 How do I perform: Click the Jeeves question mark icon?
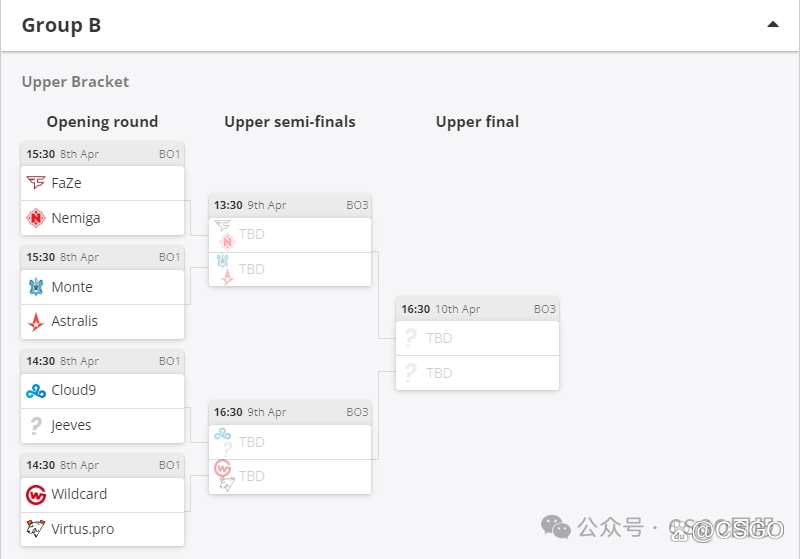coord(36,425)
